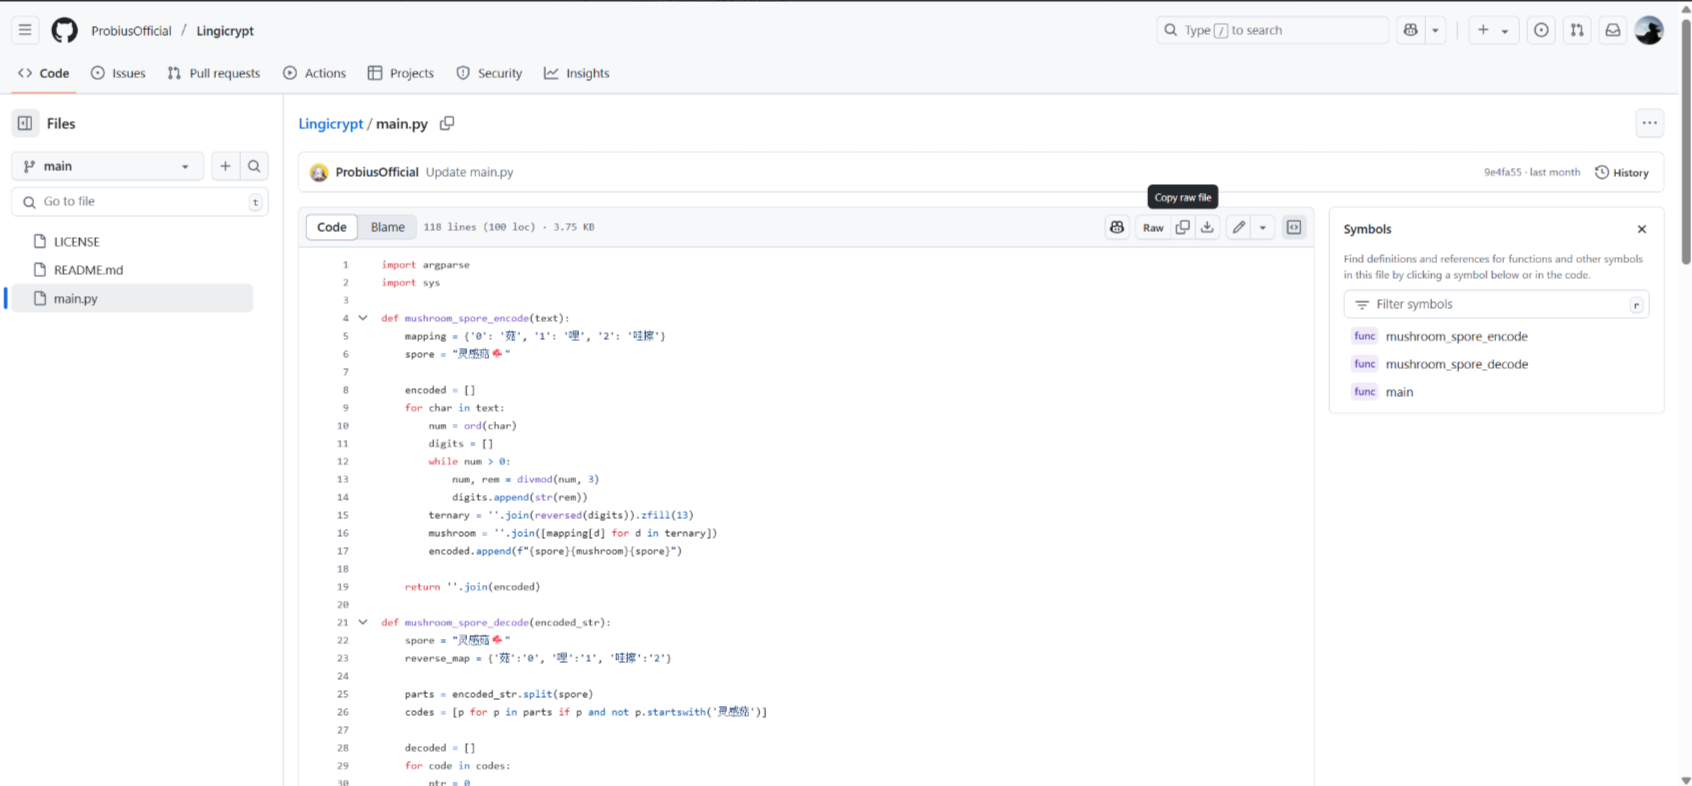This screenshot has height=786, width=1692.
Task: Close the Symbols panel
Action: [x=1642, y=229]
